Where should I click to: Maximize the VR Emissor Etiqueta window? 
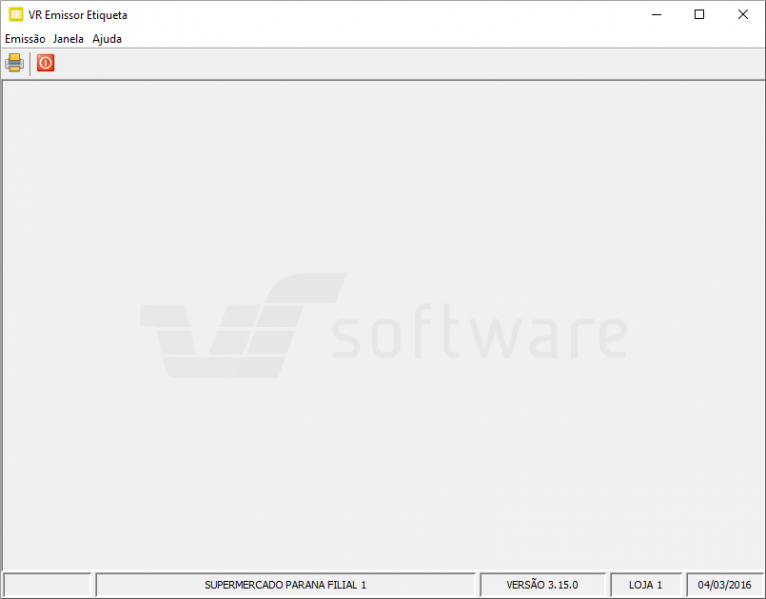click(699, 15)
